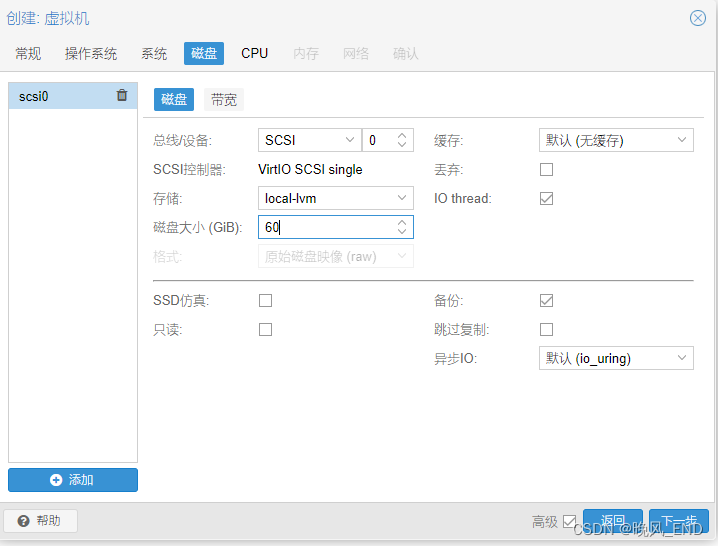Increase the device number stepper
This screenshot has height=546, width=718.
point(402,136)
